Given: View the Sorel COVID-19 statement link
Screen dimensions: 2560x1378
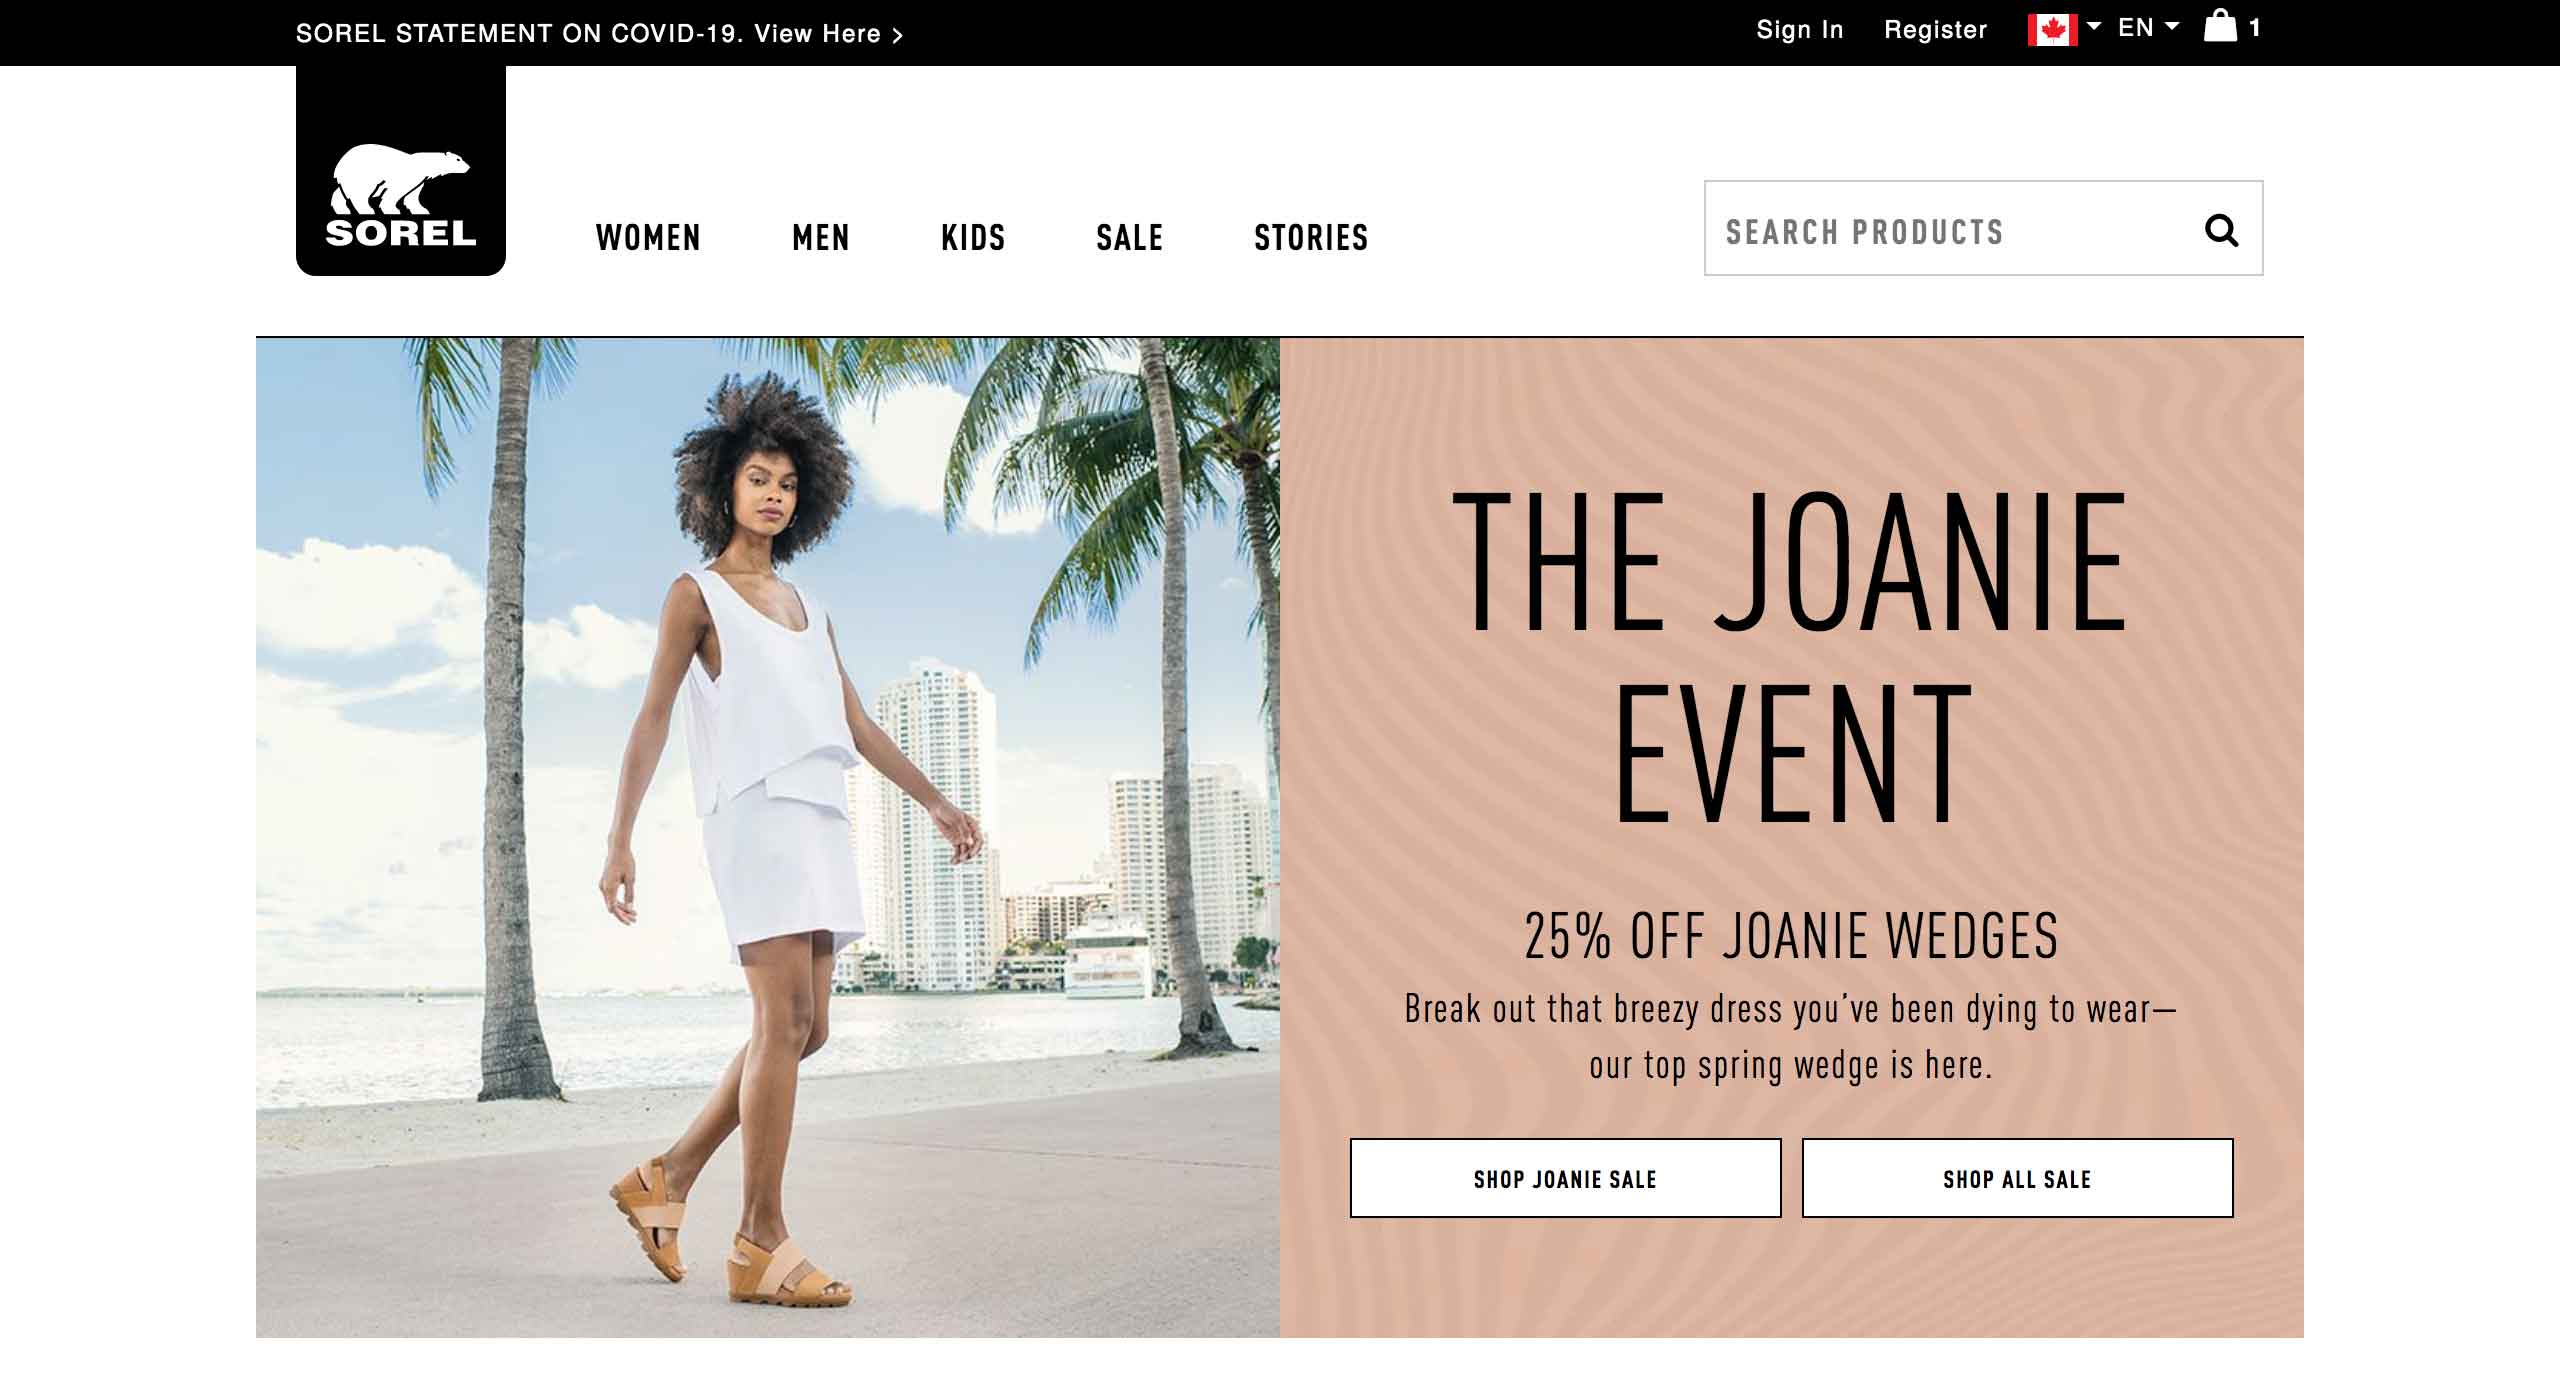Looking at the screenshot, I should [x=599, y=34].
